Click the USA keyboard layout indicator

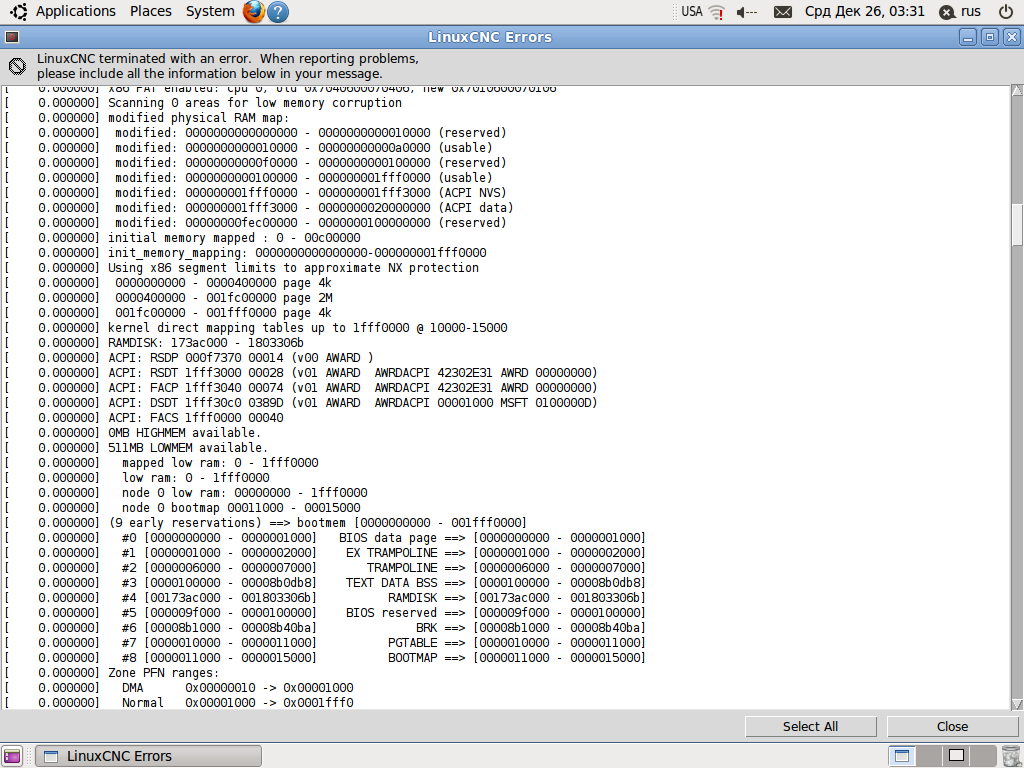click(692, 11)
